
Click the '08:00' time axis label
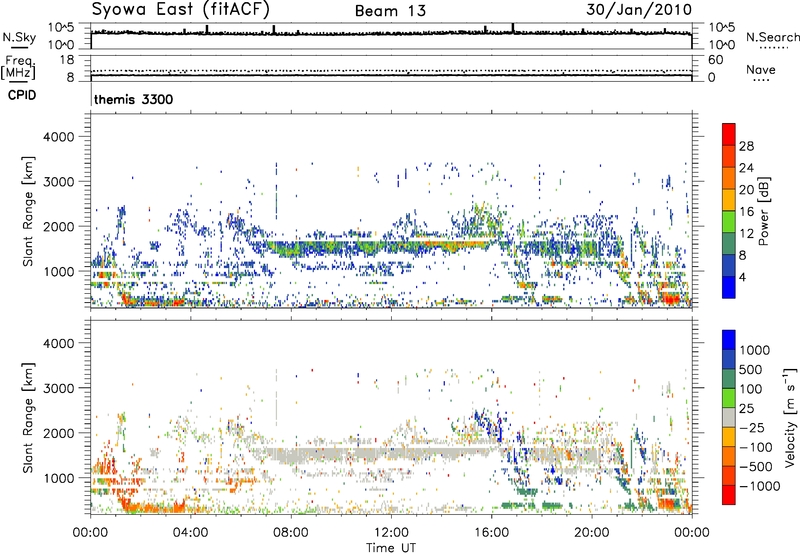pos(291,533)
